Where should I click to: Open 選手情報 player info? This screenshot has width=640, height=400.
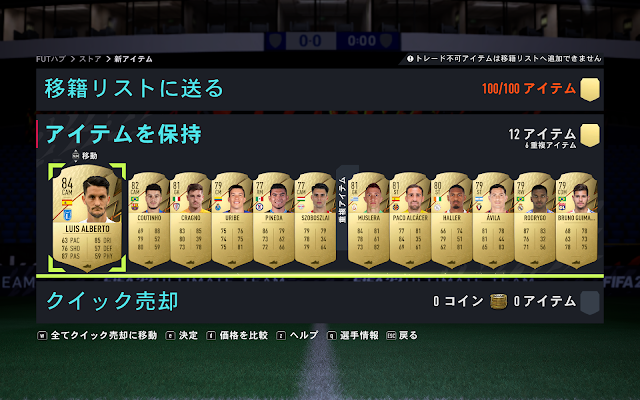click(x=353, y=336)
